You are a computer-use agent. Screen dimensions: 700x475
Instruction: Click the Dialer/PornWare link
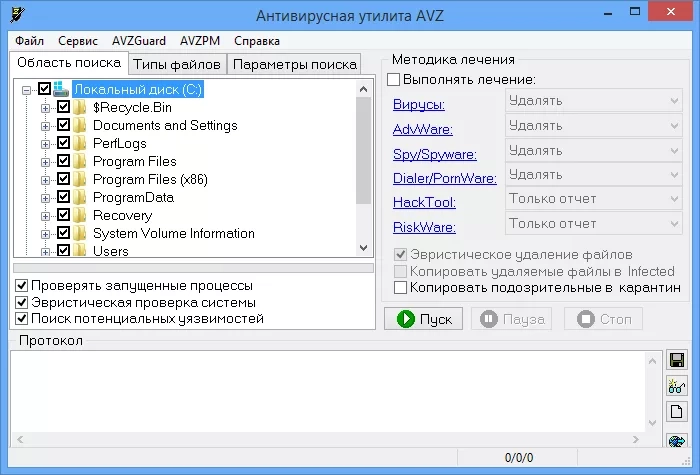point(445,178)
